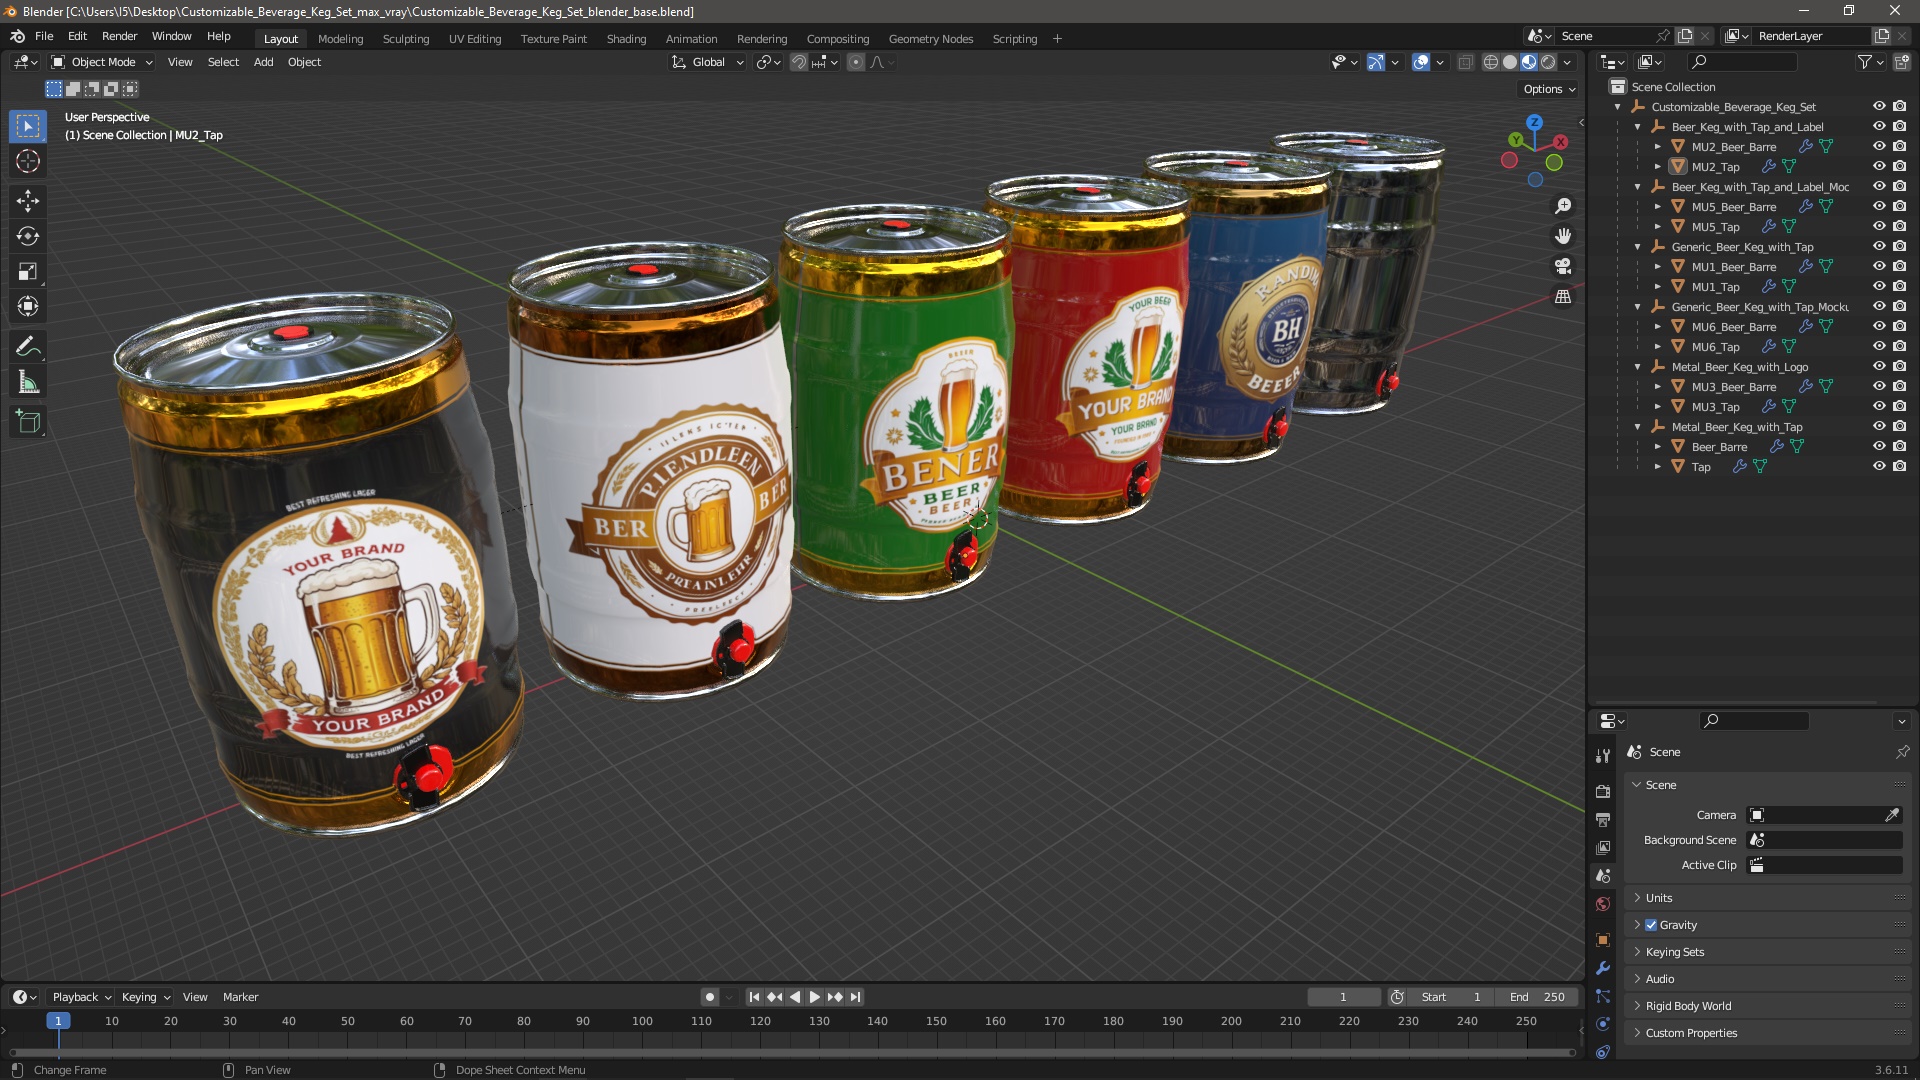The width and height of the screenshot is (1920, 1080).
Task: Toggle camera view in viewport
Action: click(x=1563, y=266)
